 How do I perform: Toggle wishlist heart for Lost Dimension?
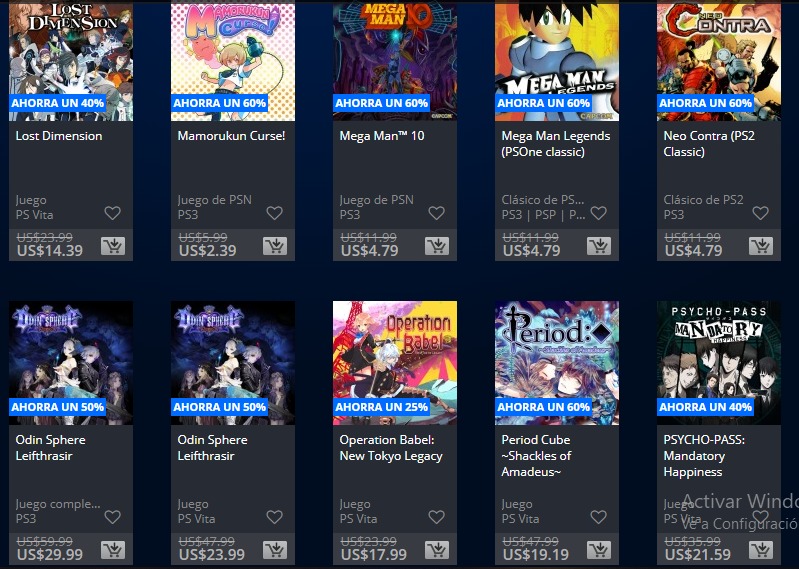click(x=113, y=212)
